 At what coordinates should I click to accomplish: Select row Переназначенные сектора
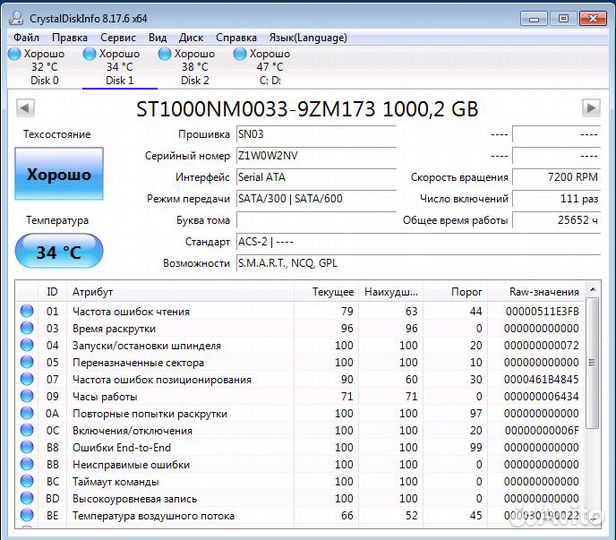300,362
